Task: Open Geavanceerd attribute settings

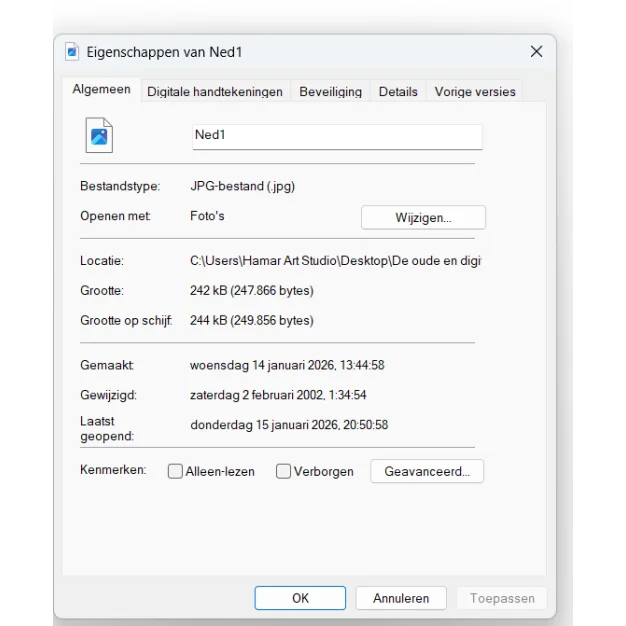Action: click(427, 471)
